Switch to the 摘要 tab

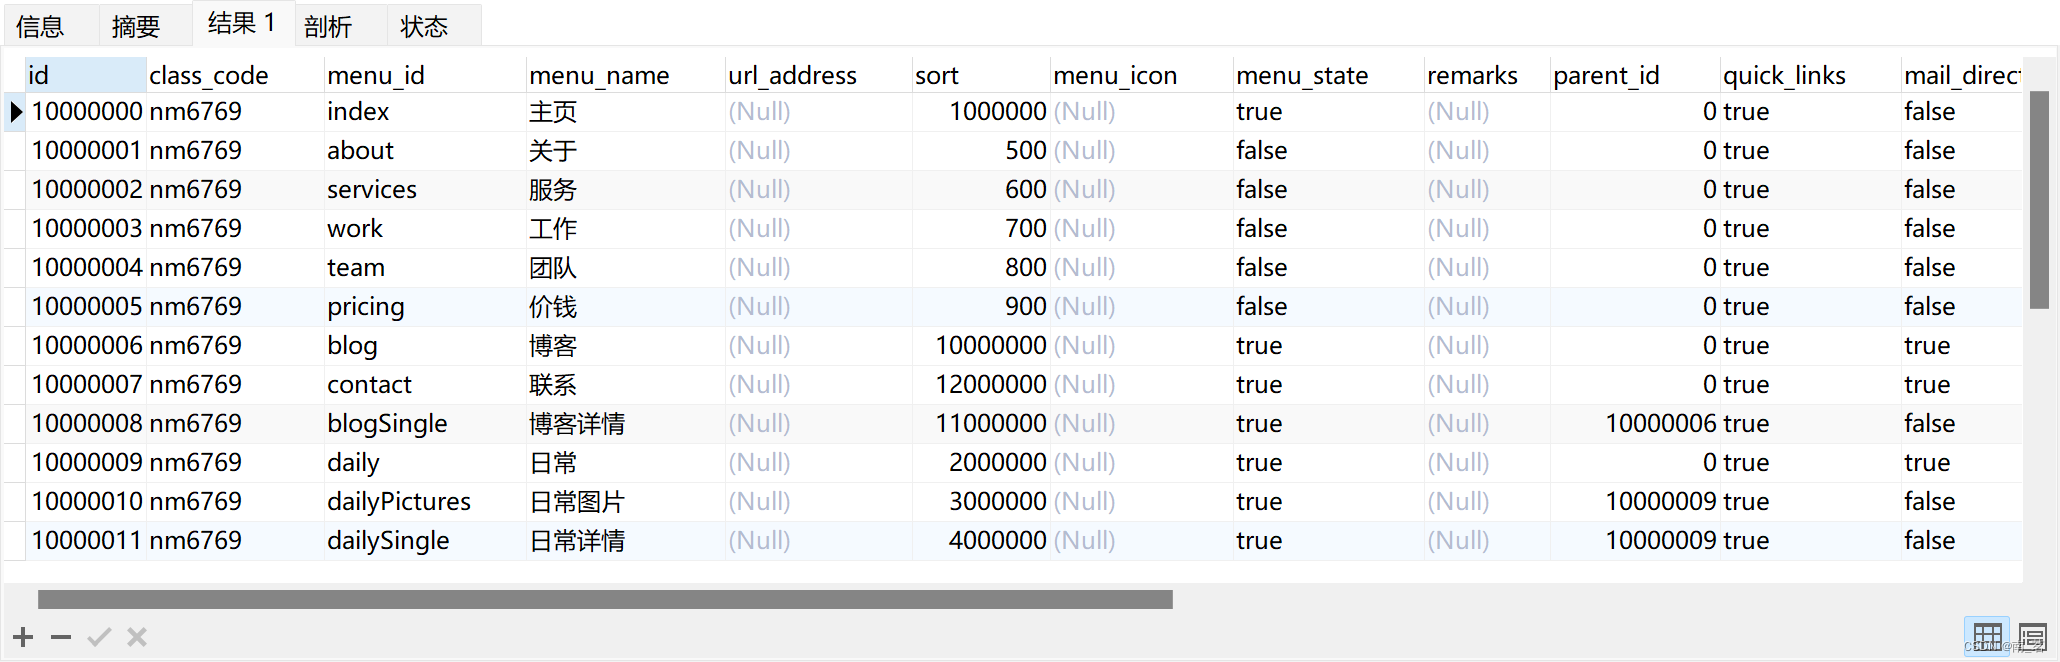point(136,26)
